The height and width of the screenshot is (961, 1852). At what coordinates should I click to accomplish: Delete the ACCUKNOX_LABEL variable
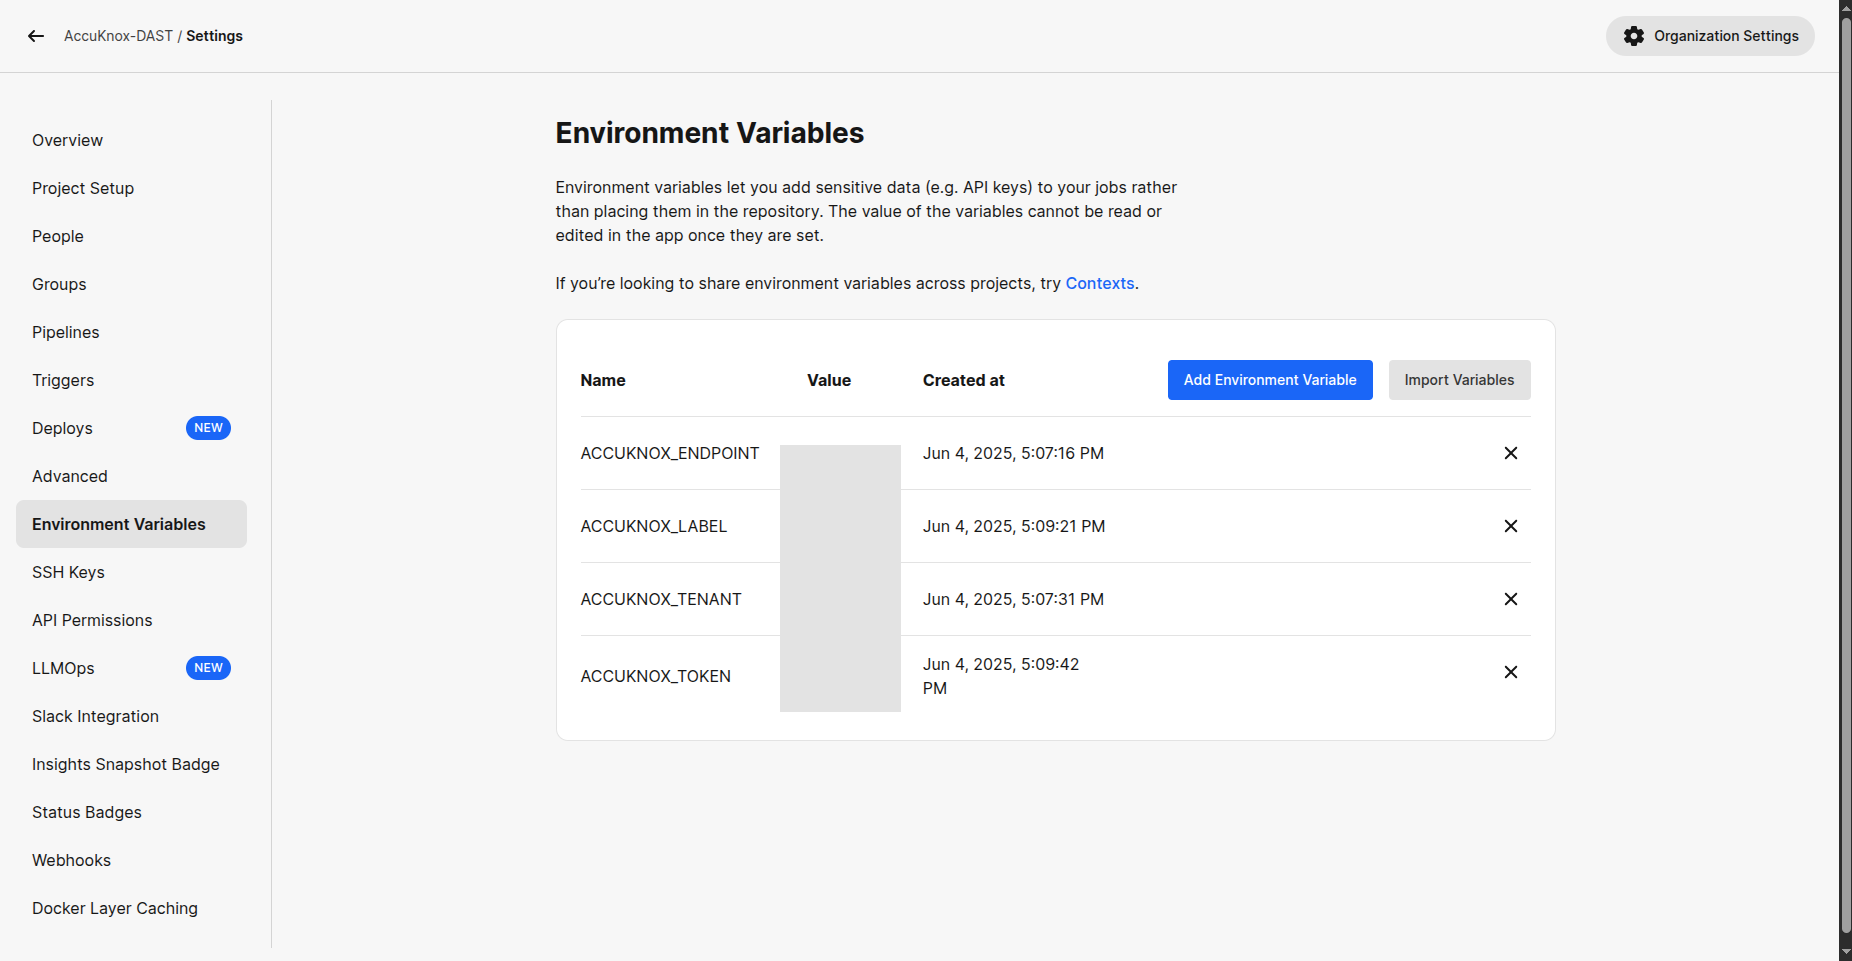[1511, 526]
